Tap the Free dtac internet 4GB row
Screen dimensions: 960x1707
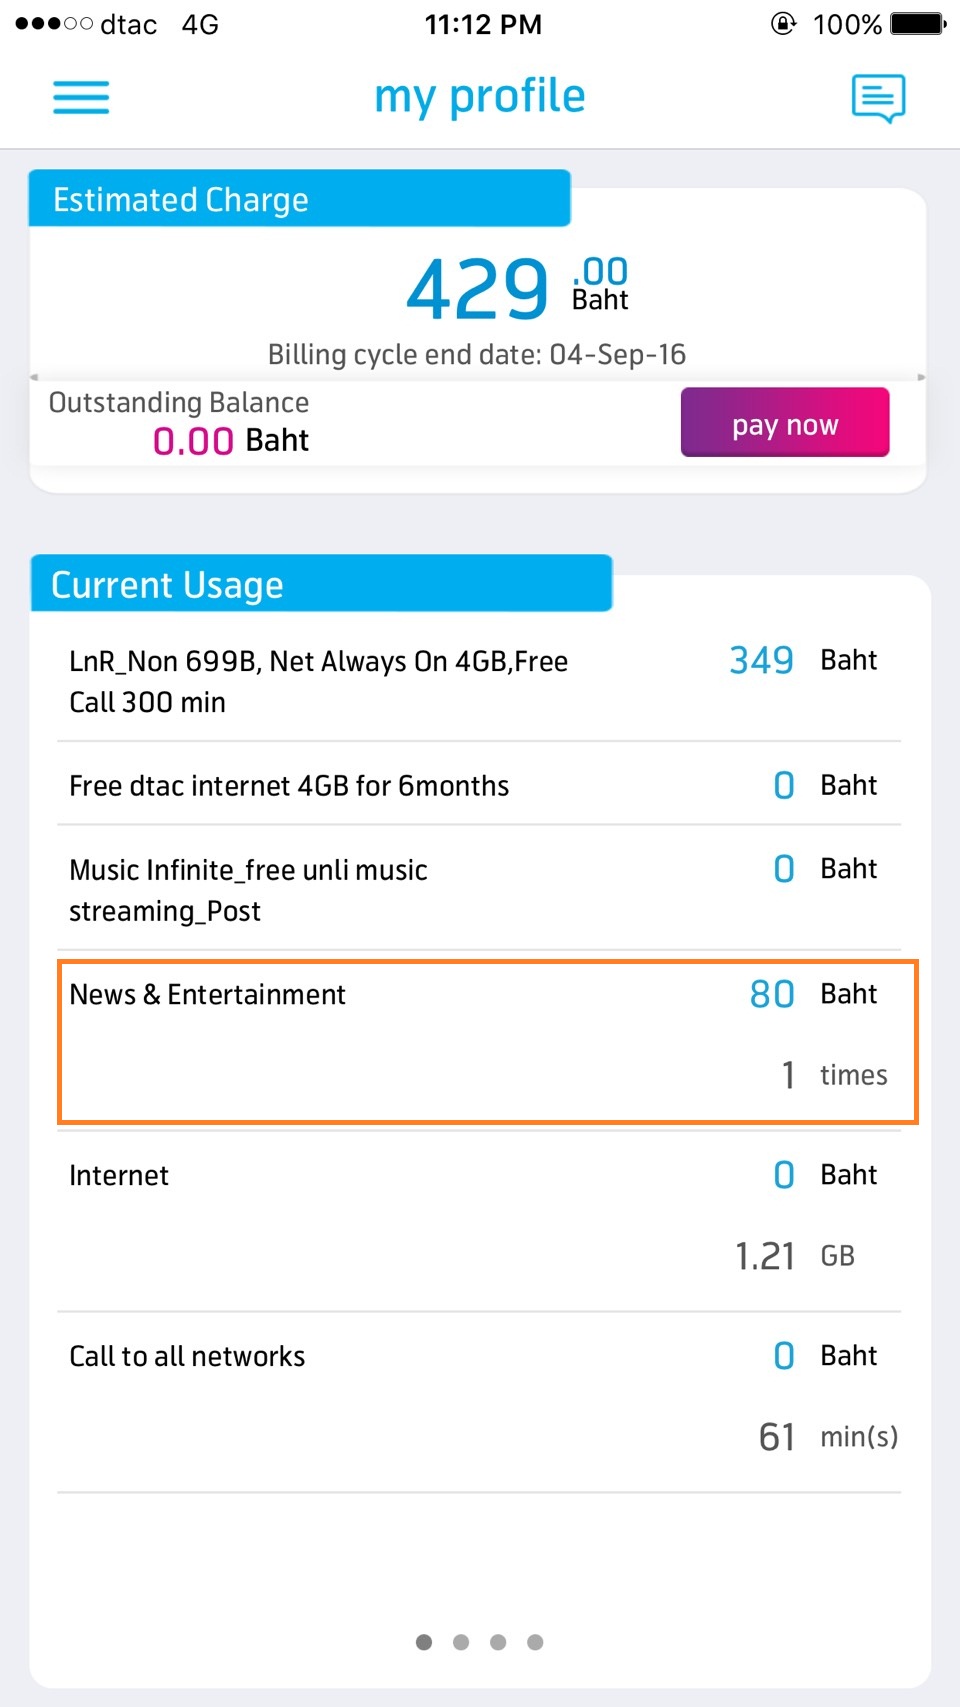pyautogui.click(x=479, y=785)
